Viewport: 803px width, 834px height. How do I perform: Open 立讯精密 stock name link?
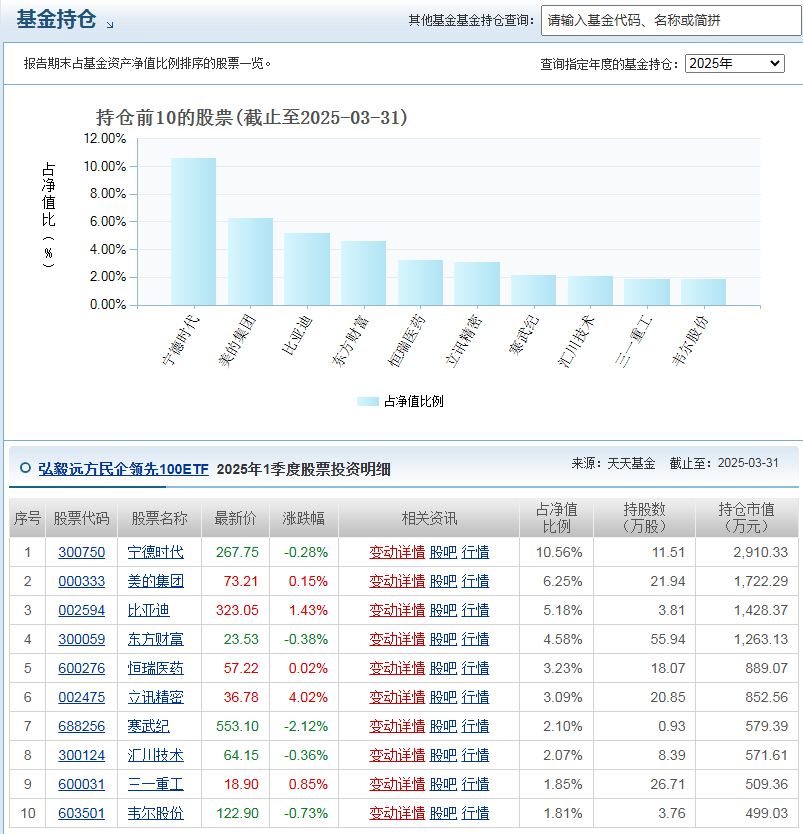tap(155, 697)
